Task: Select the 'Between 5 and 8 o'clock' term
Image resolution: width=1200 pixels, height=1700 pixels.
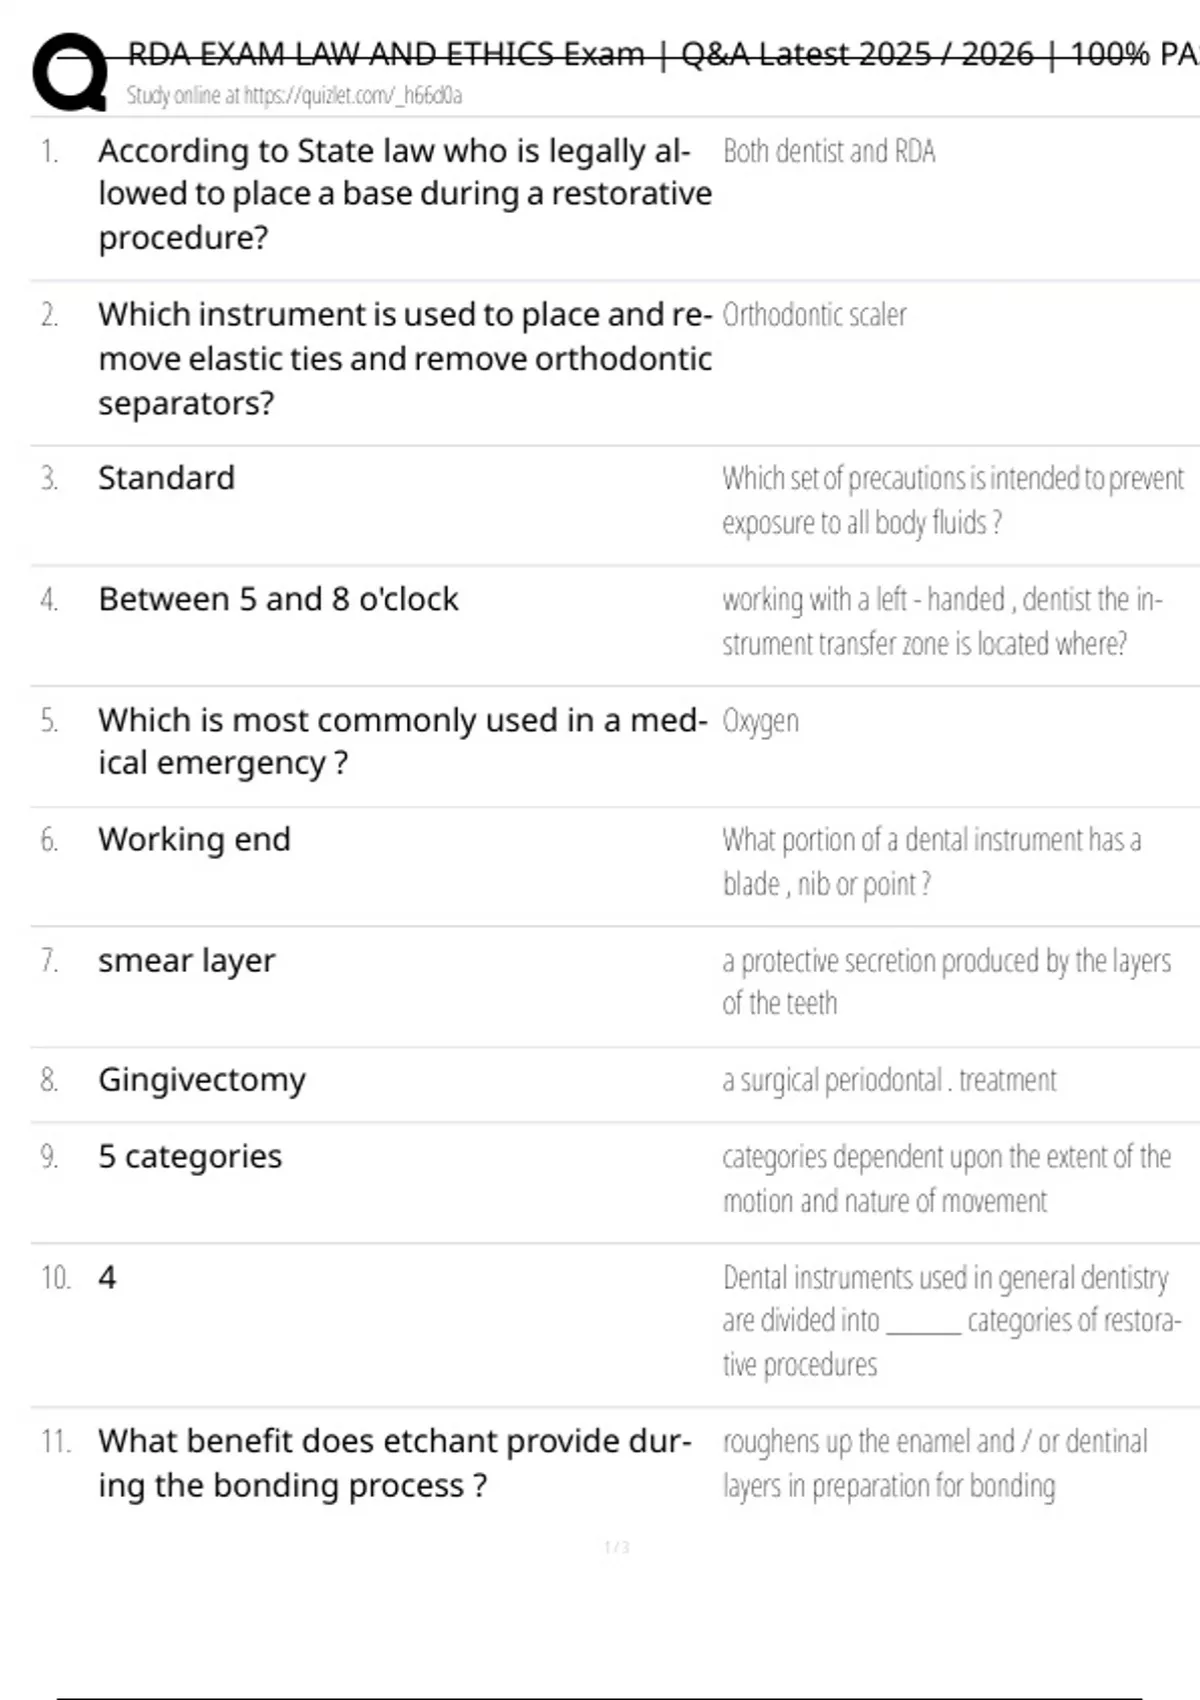Action: [278, 599]
